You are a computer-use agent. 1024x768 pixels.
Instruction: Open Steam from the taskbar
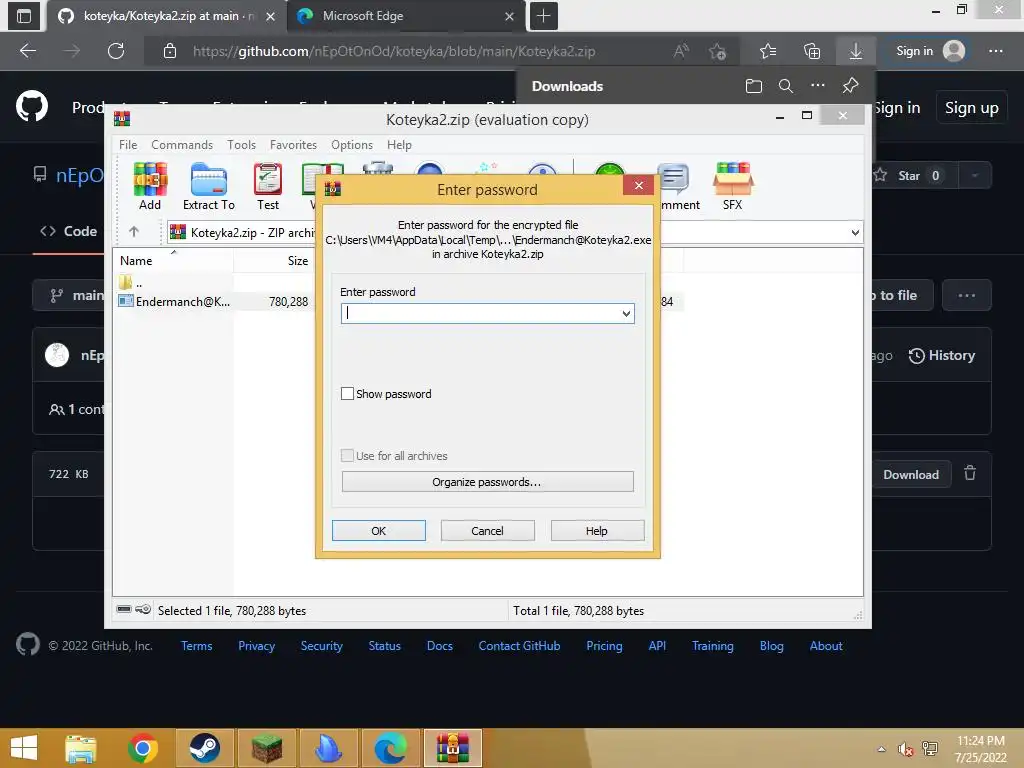coord(204,748)
